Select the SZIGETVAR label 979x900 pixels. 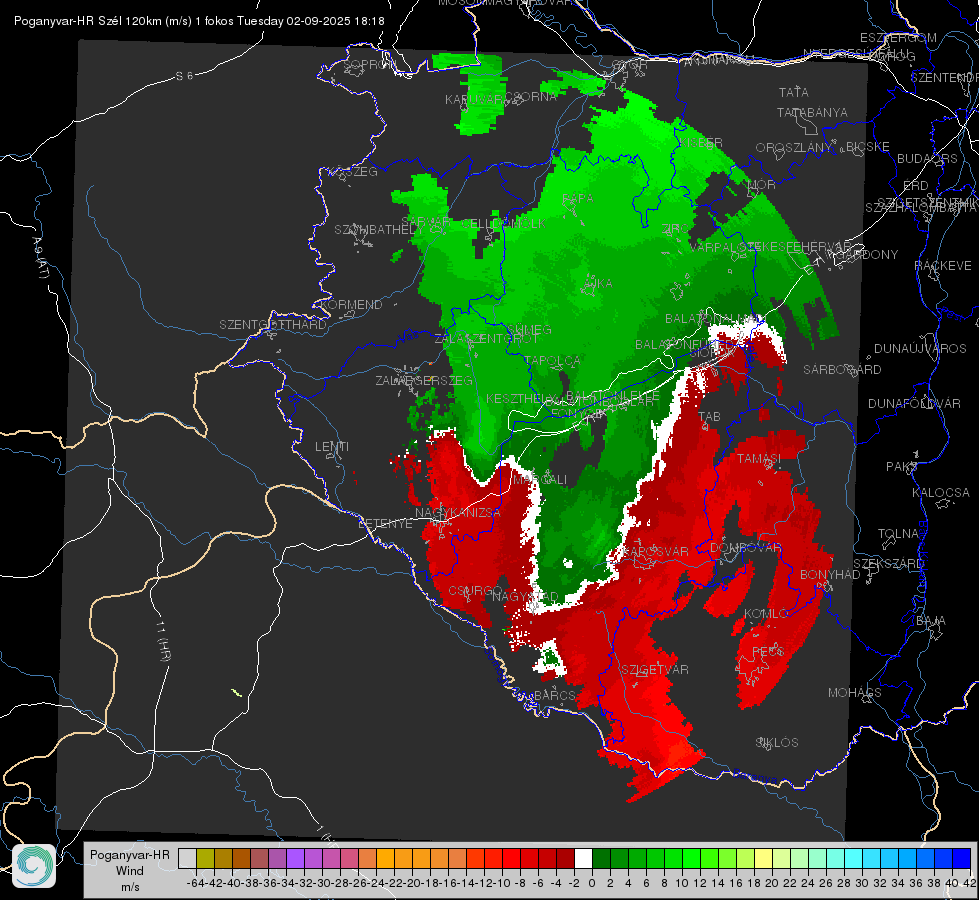tap(655, 669)
